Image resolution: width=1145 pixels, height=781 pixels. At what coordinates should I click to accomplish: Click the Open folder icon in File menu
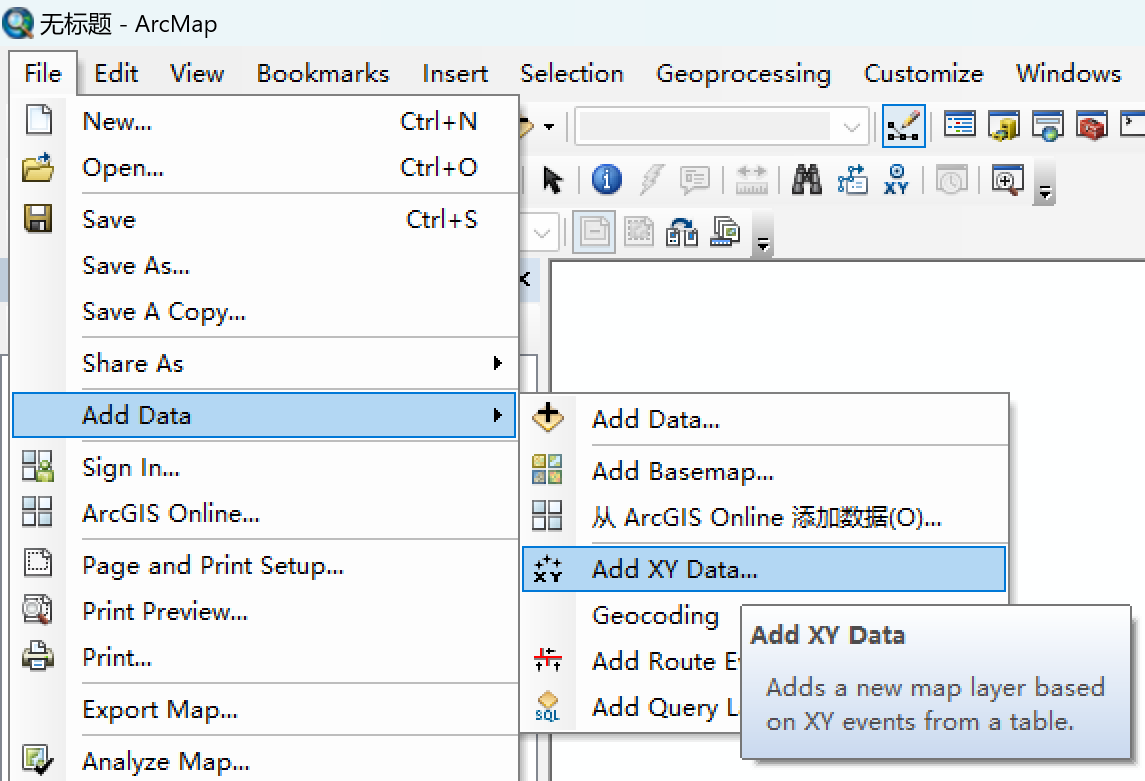coord(38,167)
